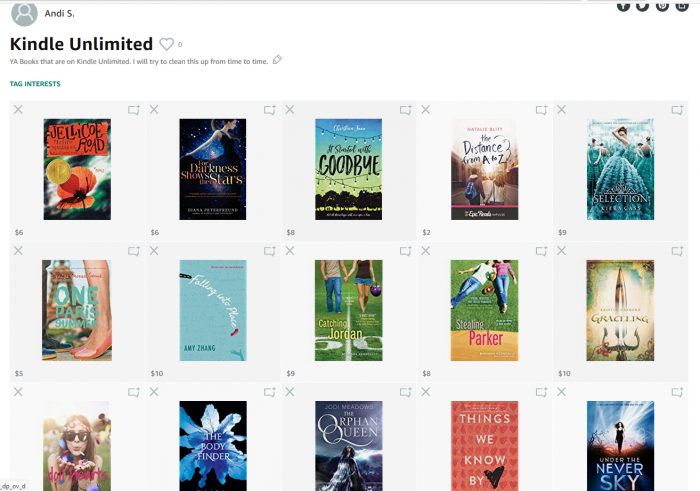
Task: Open the TAG INTERESTS link
Action: (x=35, y=83)
